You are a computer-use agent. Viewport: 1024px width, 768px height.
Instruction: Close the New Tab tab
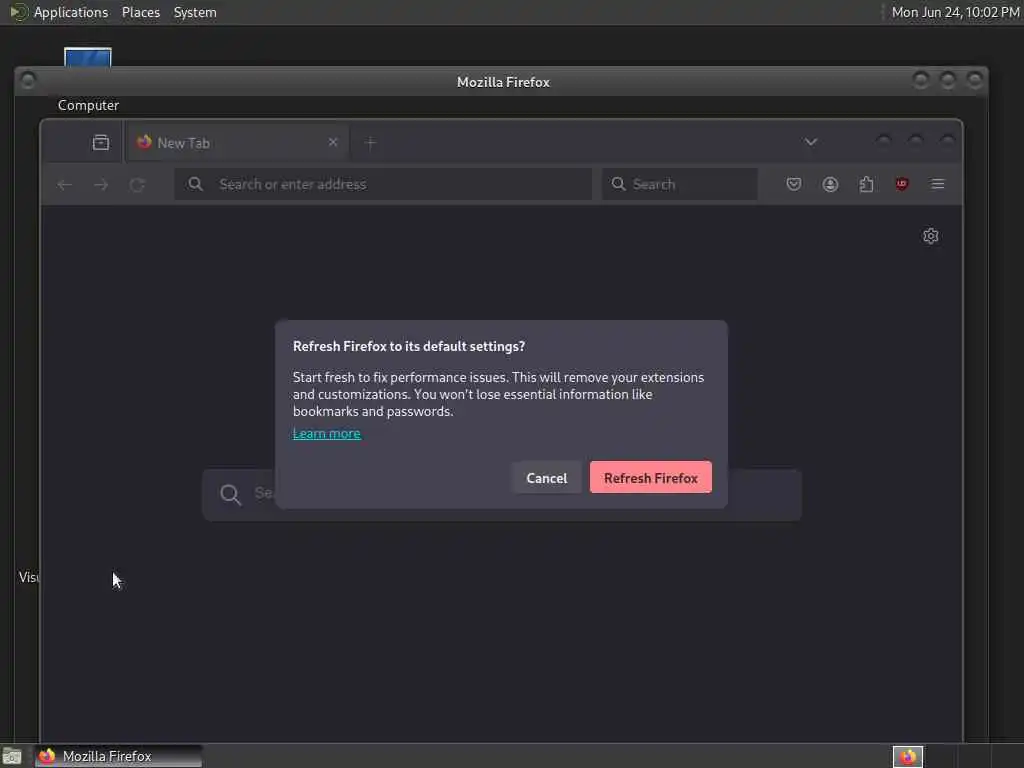pos(333,142)
